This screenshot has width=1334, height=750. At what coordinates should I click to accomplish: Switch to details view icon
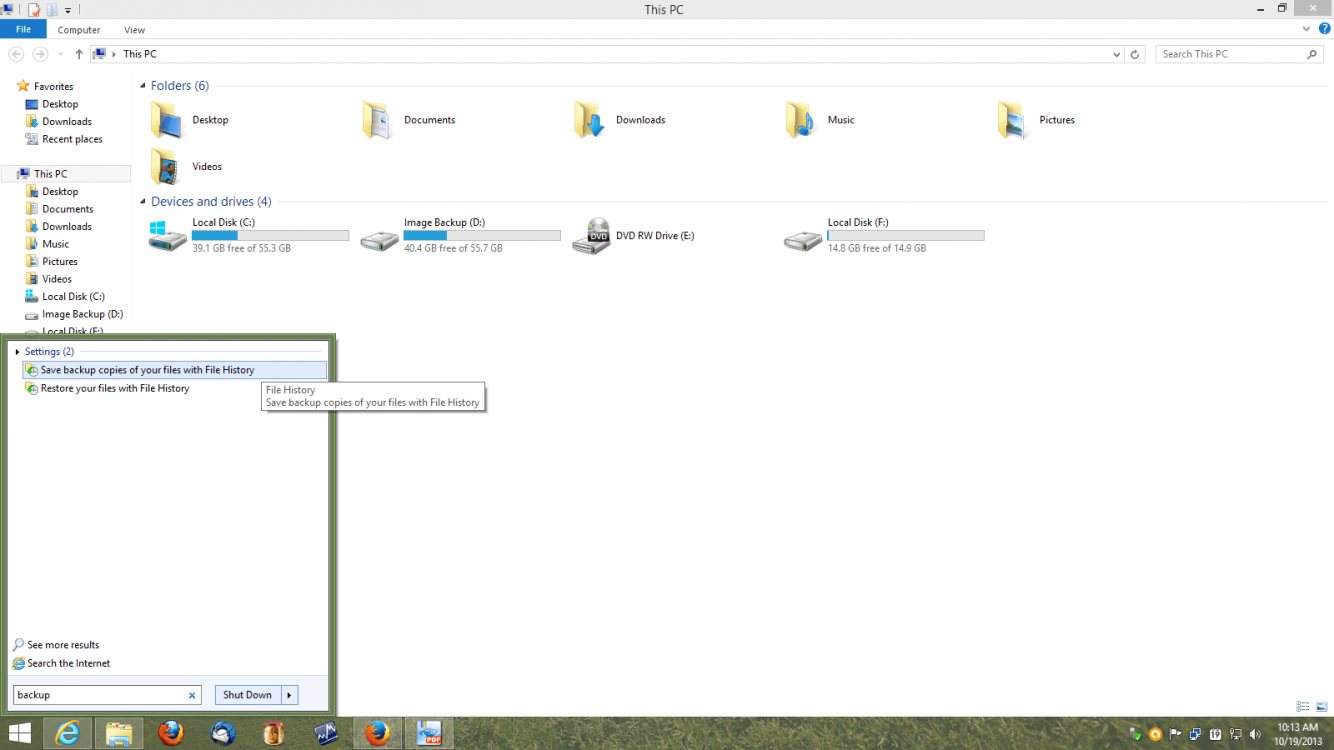[x=1303, y=707]
